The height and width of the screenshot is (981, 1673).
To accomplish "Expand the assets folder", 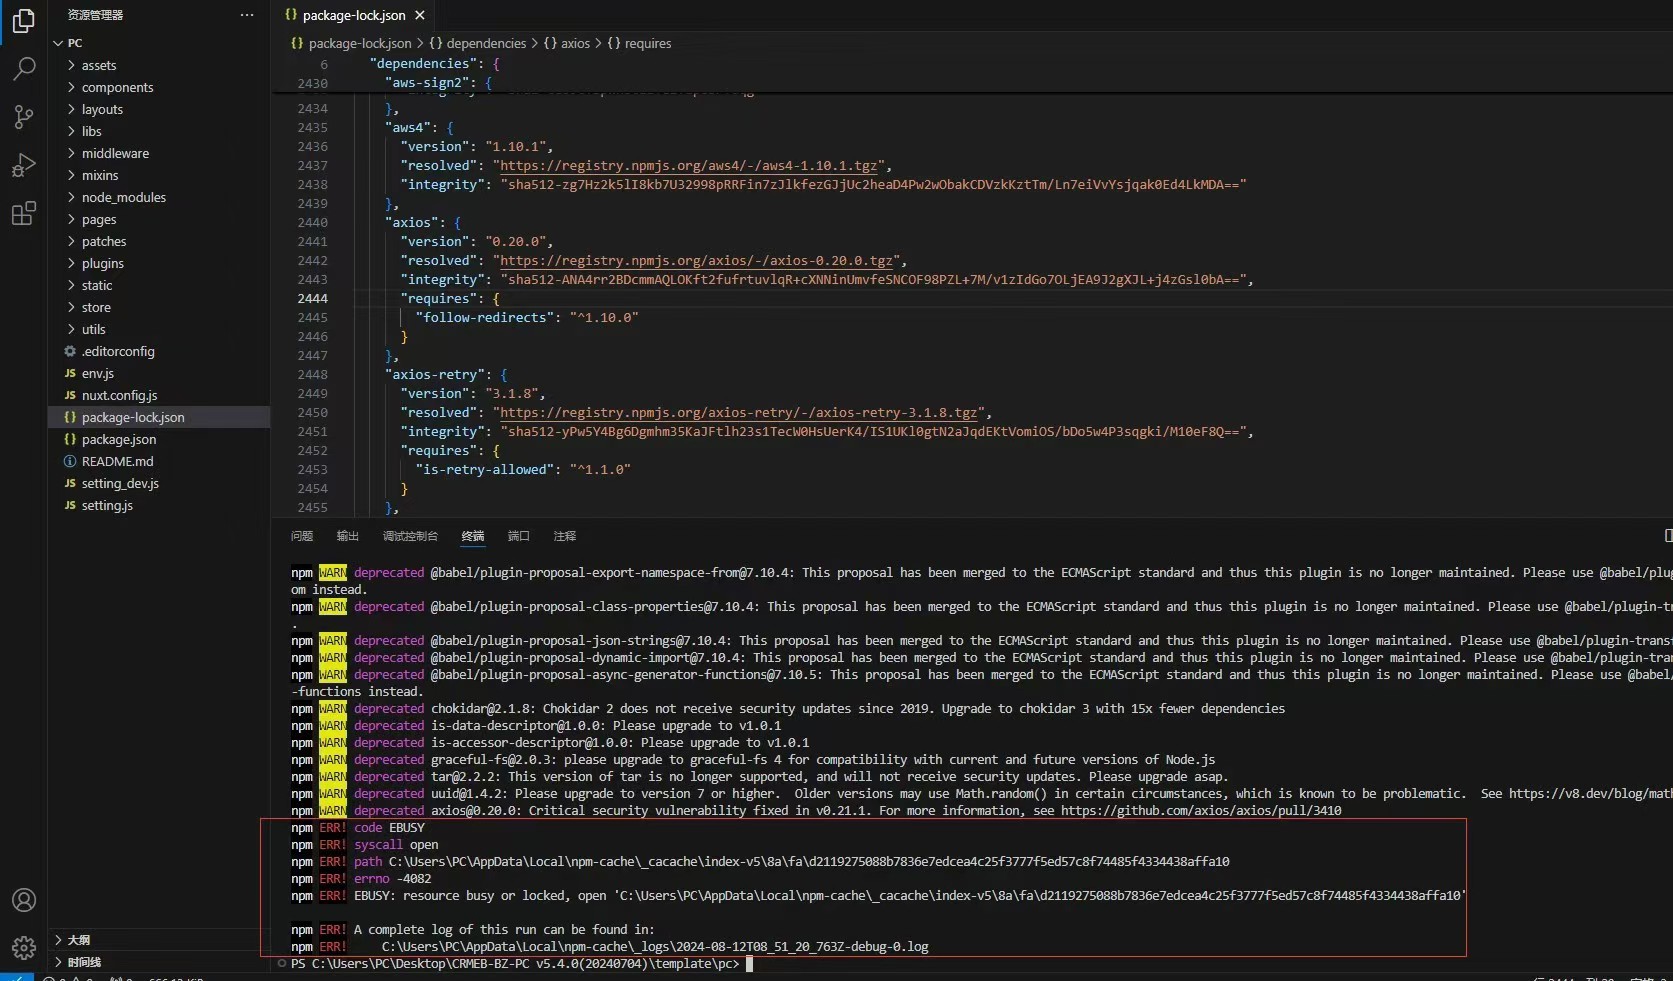I will pyautogui.click(x=71, y=65).
